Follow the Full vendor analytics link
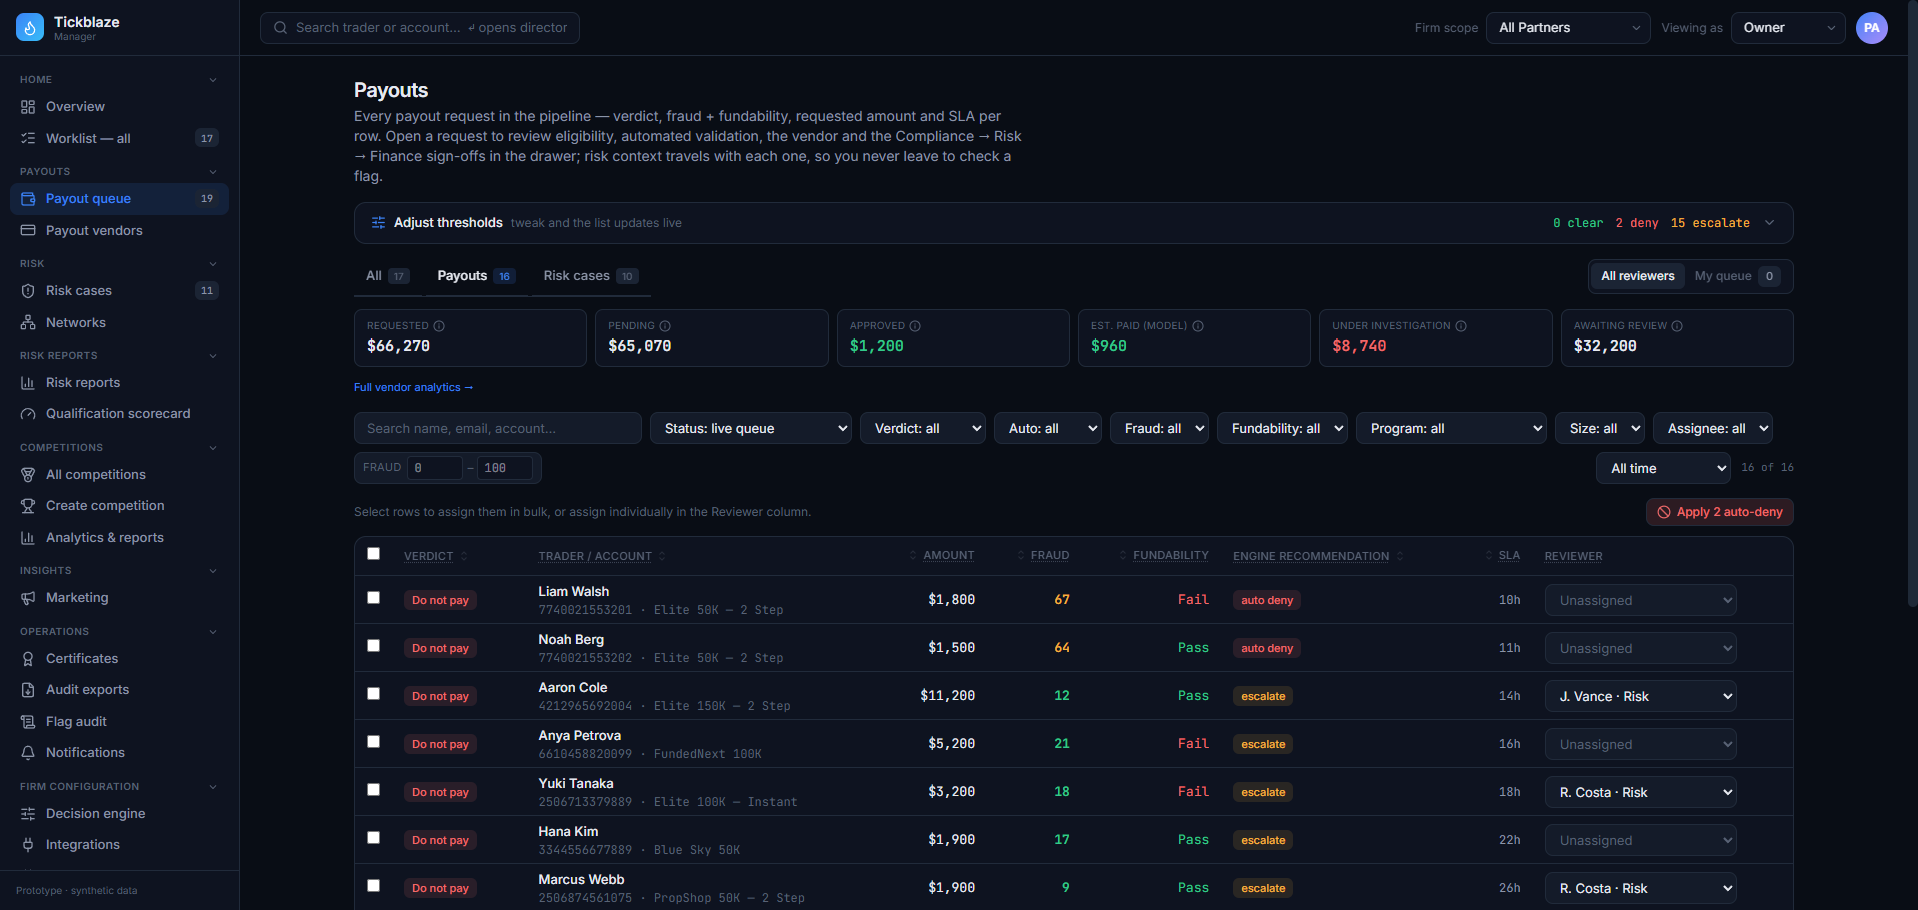Image resolution: width=1918 pixels, height=910 pixels. tap(413, 387)
